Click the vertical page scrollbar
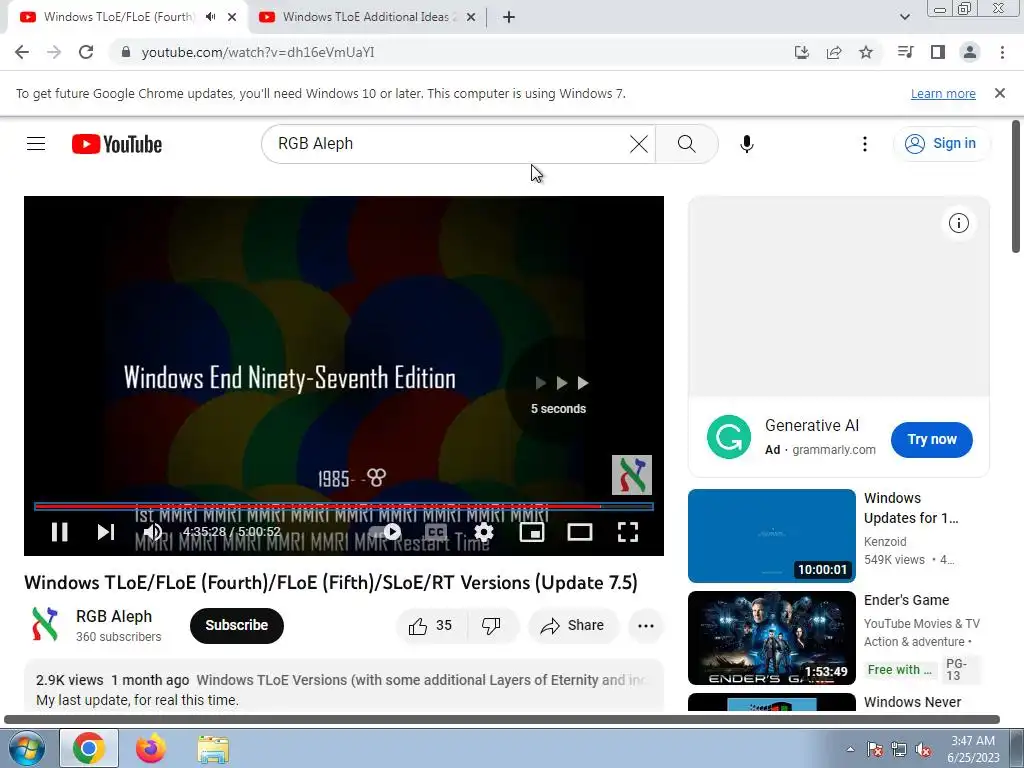Image resolution: width=1024 pixels, height=768 pixels. point(1016,185)
